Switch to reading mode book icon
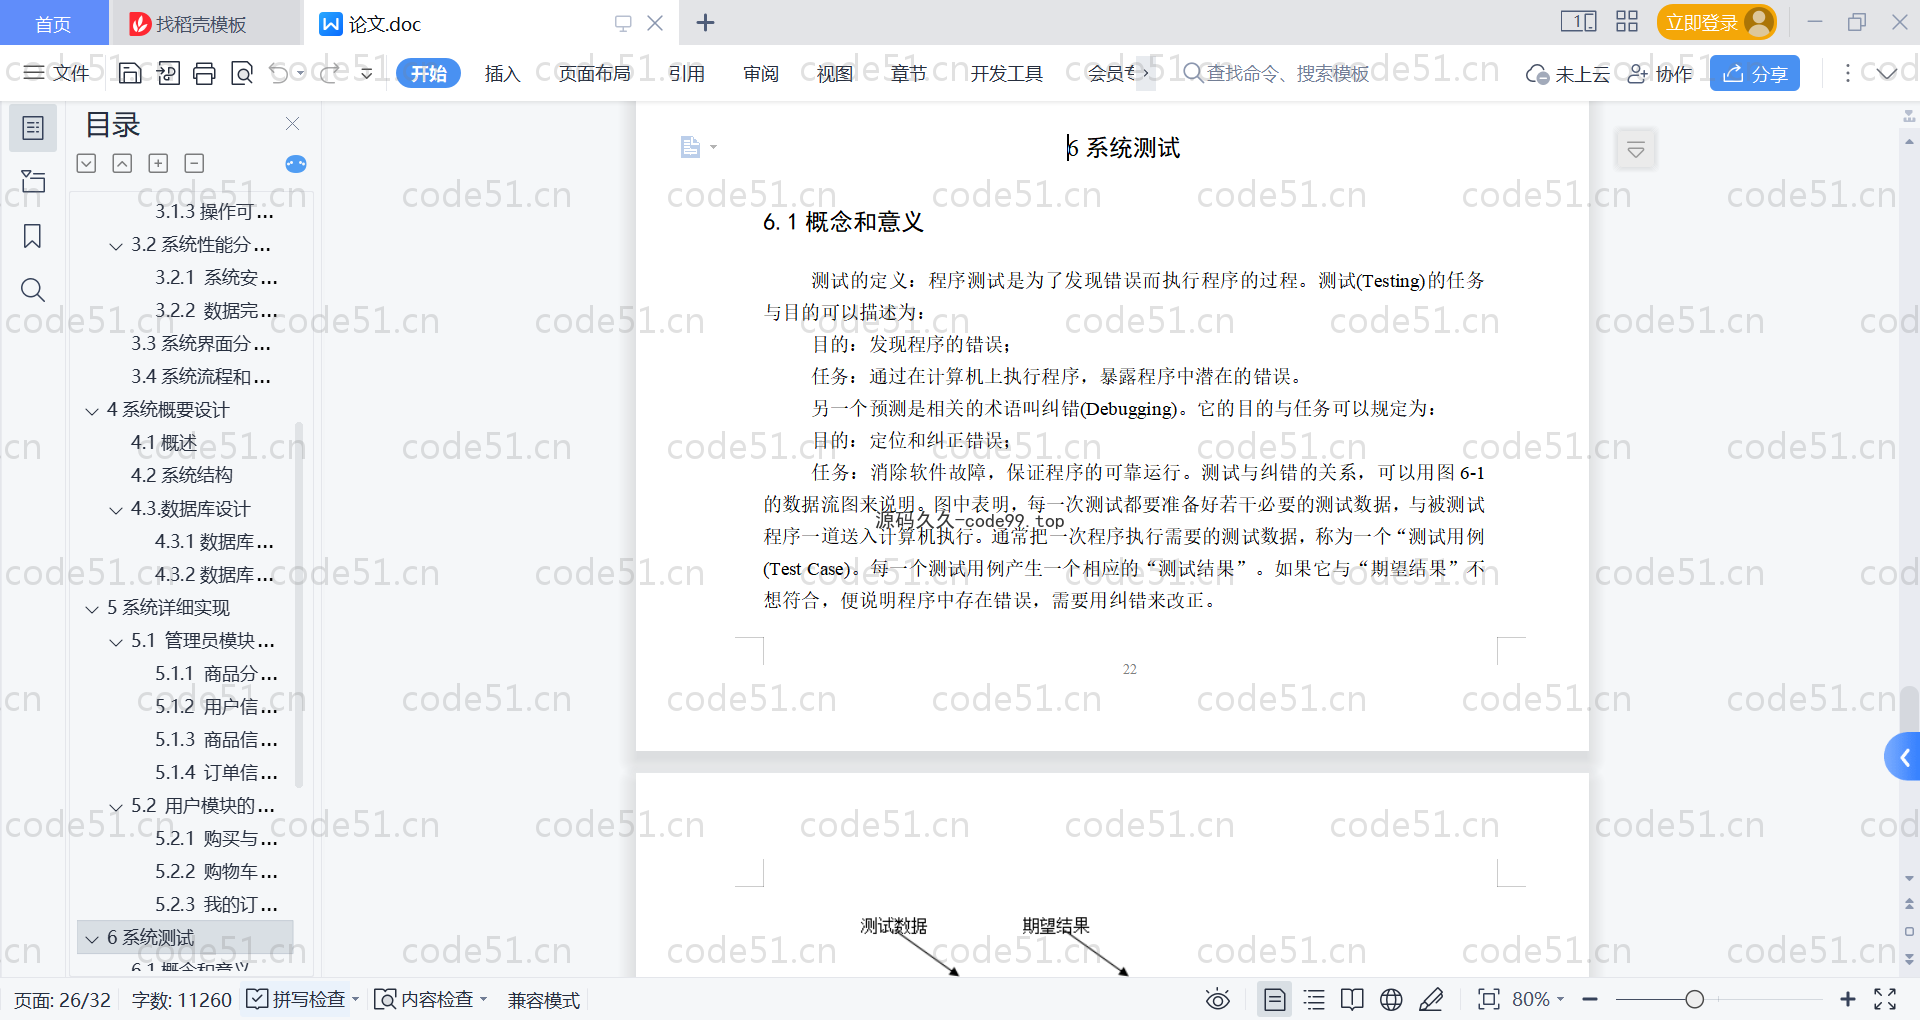This screenshot has height=1020, width=1920. (x=1352, y=999)
